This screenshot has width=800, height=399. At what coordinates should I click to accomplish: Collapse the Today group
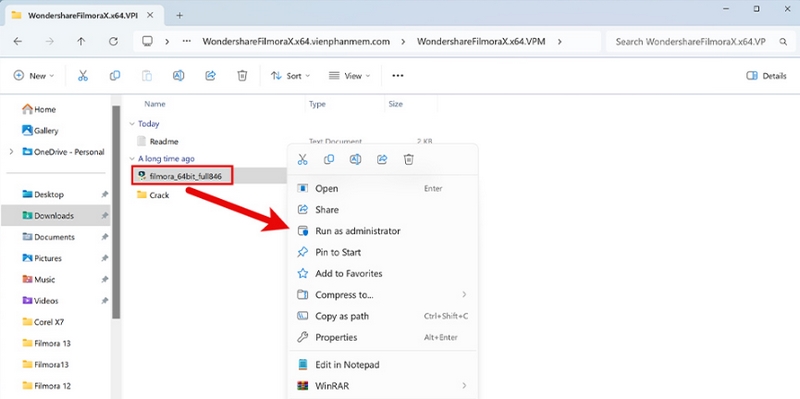(132, 124)
